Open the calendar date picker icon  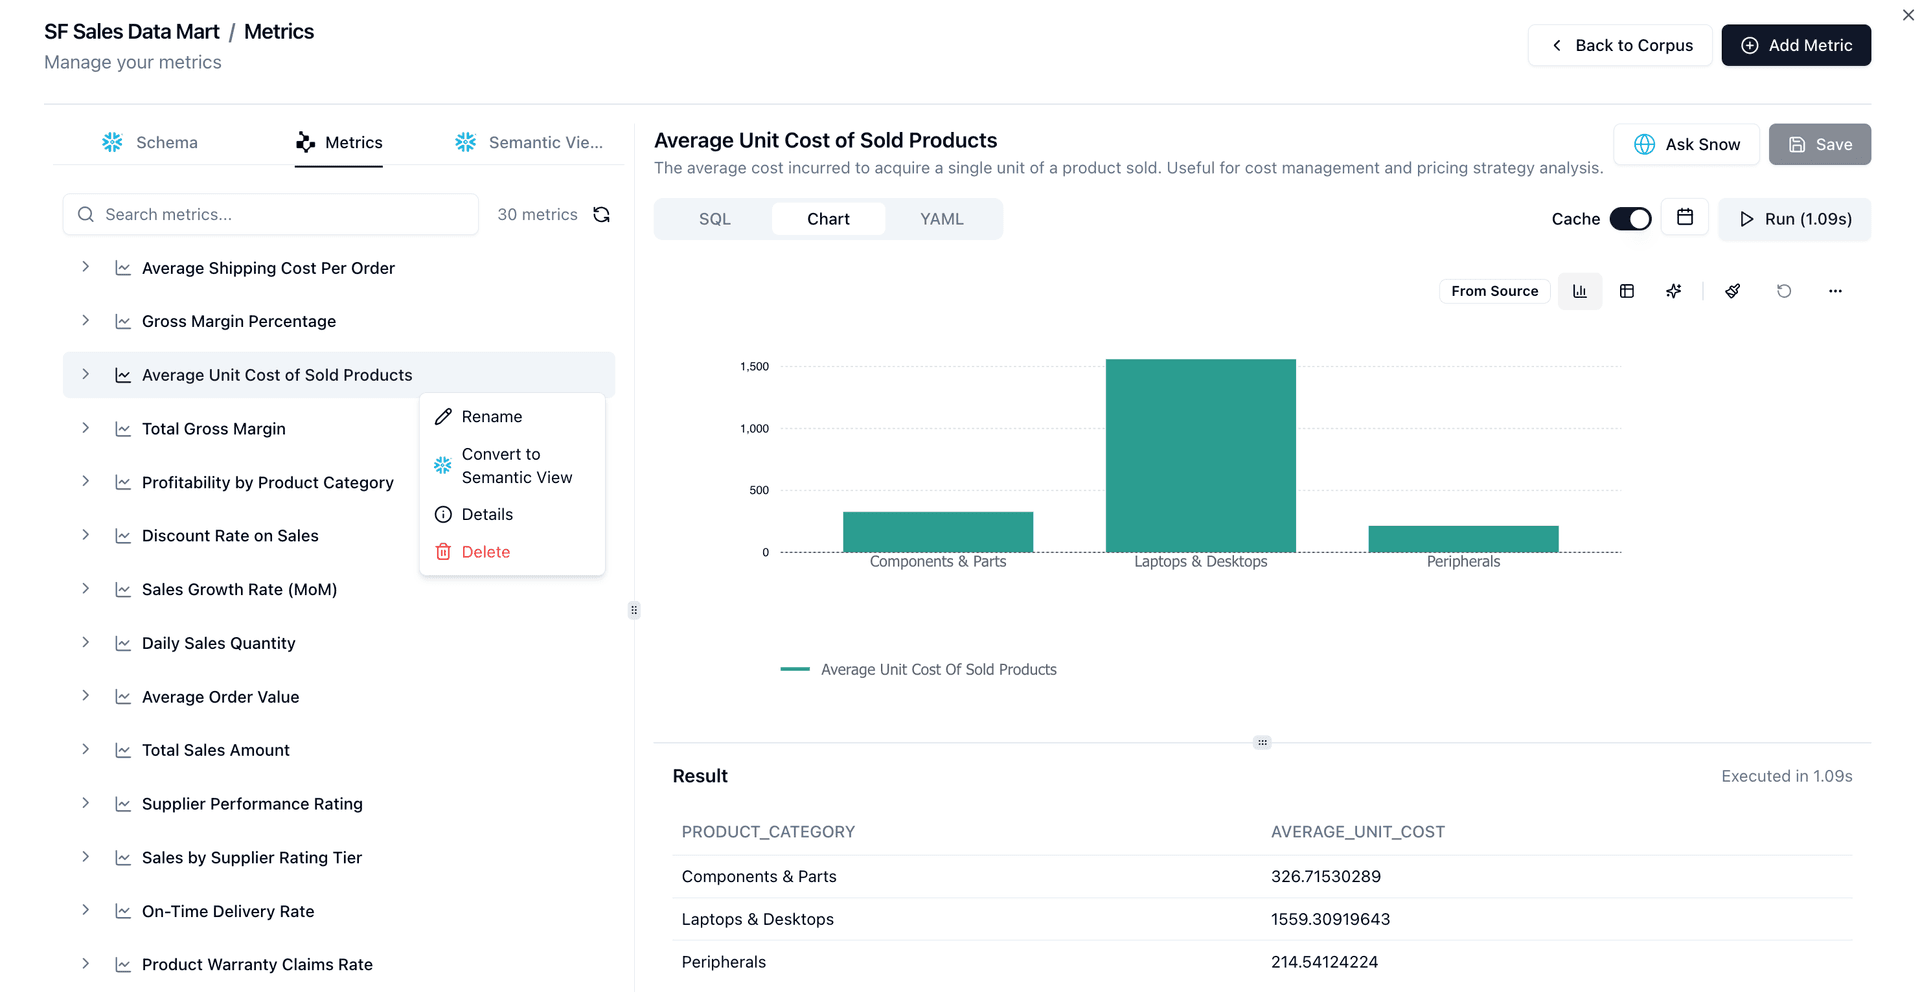pyautogui.click(x=1685, y=218)
